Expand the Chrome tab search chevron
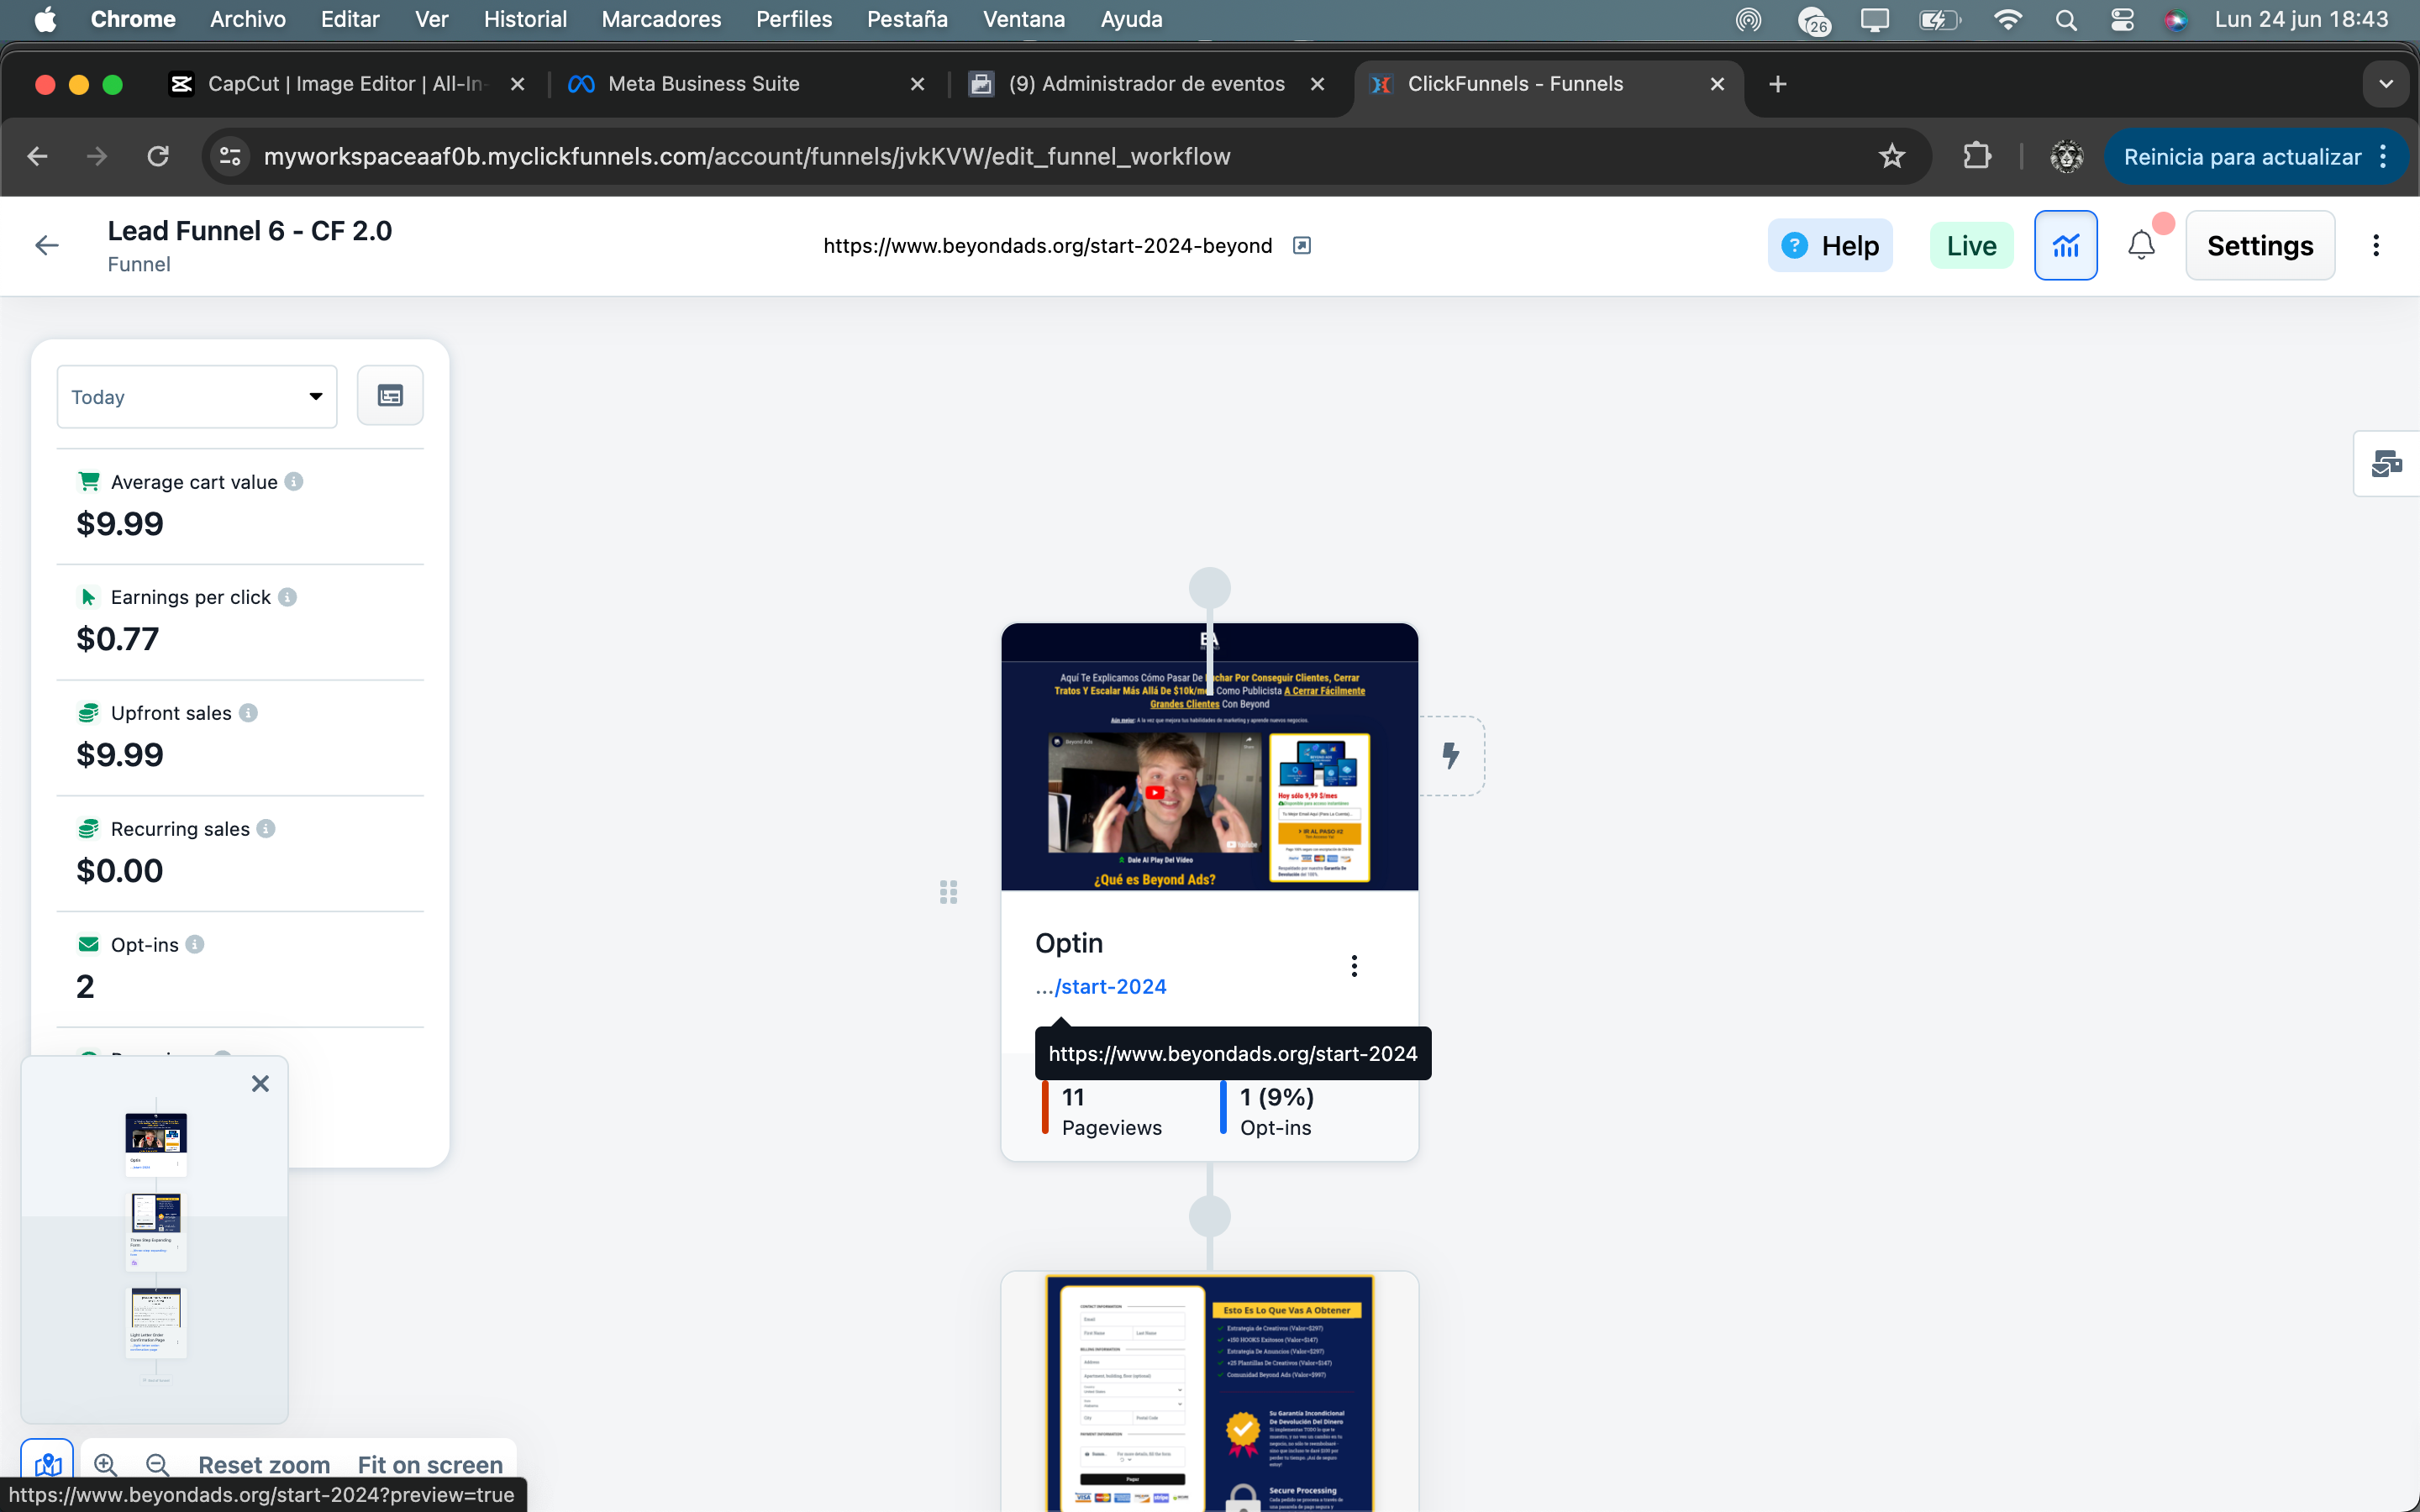The height and width of the screenshot is (1512, 2420). pyautogui.click(x=2386, y=84)
